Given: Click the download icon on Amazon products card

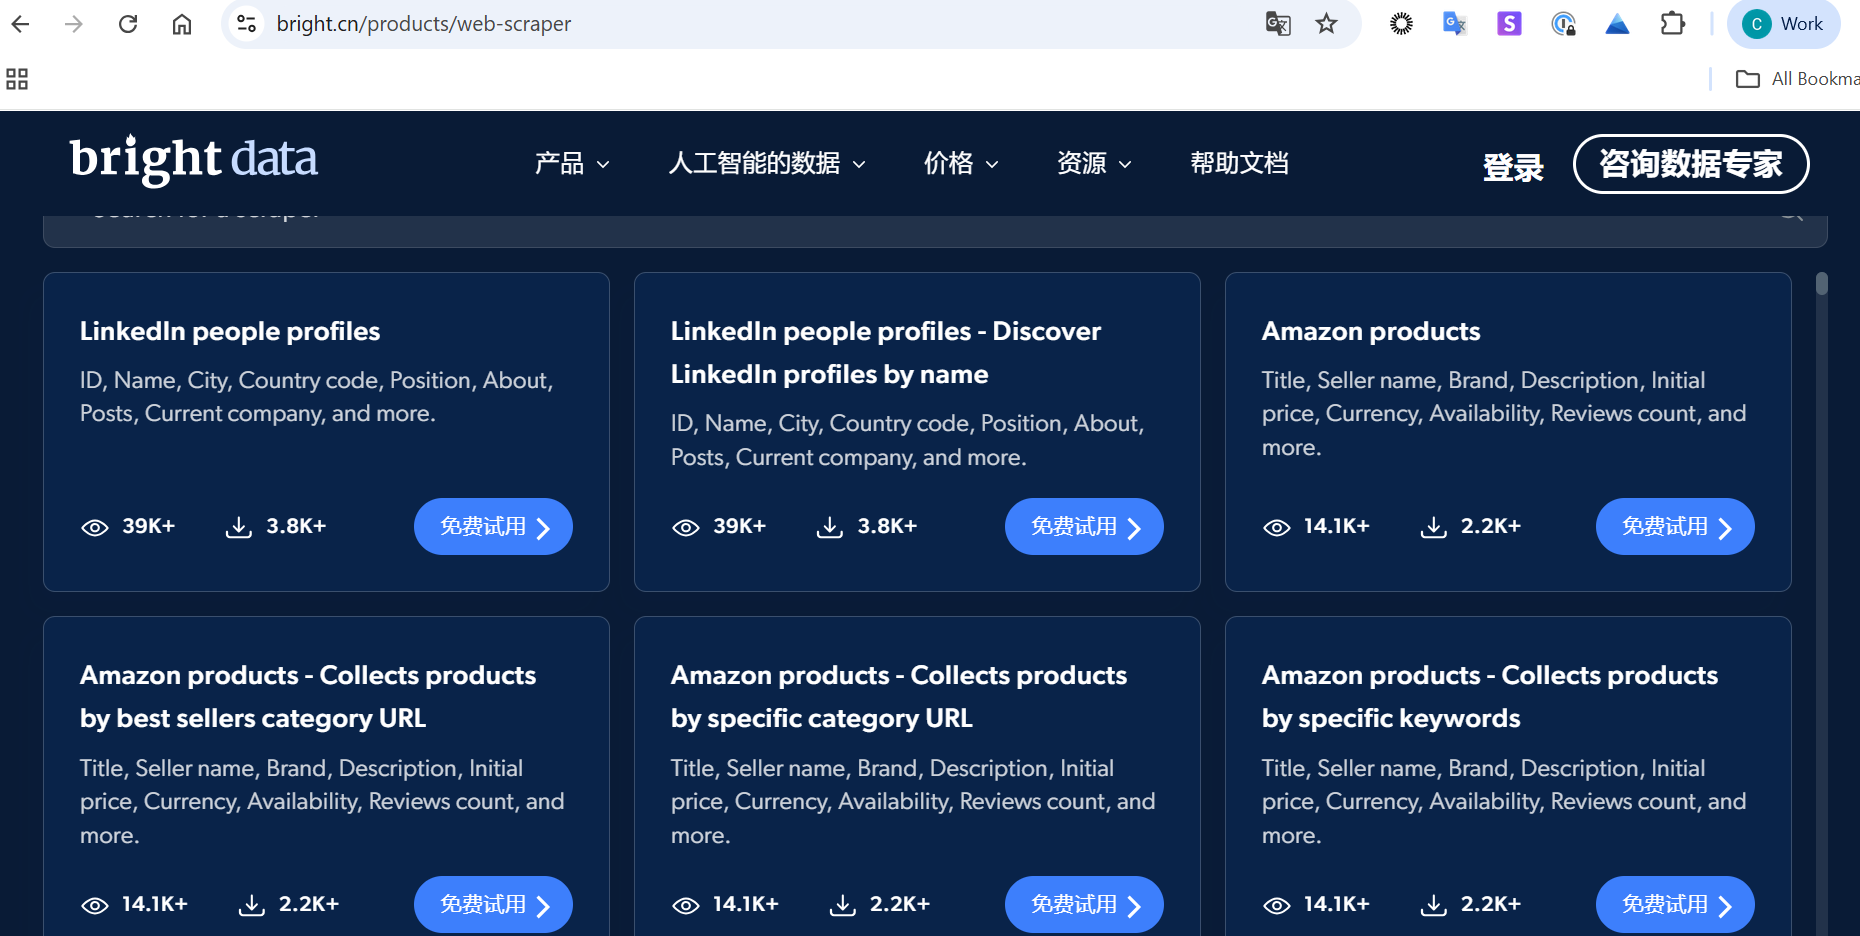Looking at the screenshot, I should coord(1433,527).
